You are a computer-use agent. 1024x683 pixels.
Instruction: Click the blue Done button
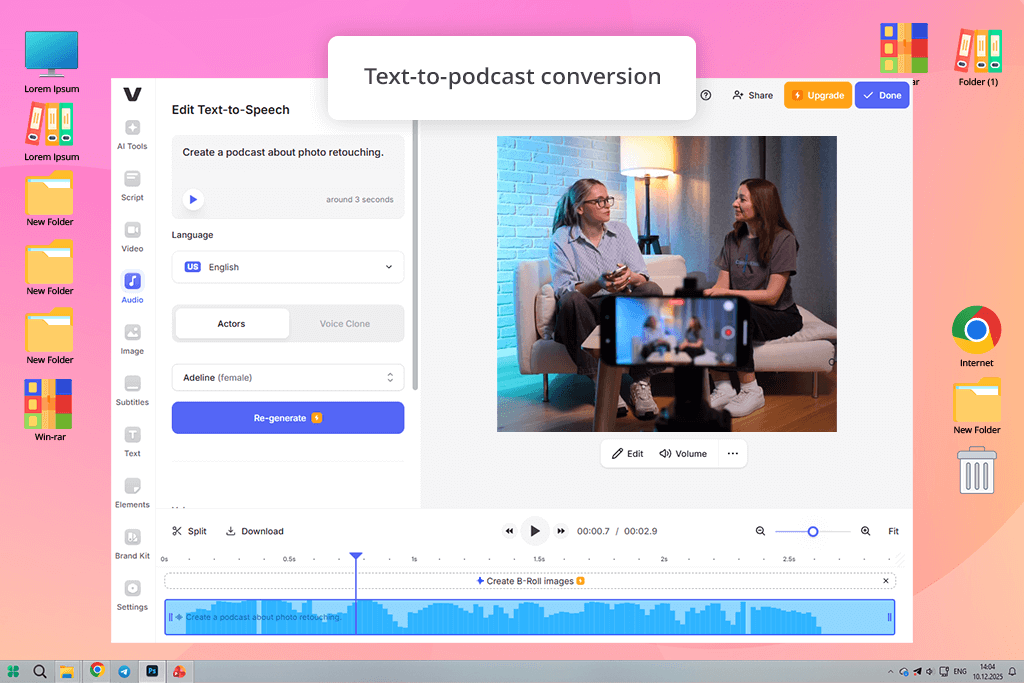point(882,95)
